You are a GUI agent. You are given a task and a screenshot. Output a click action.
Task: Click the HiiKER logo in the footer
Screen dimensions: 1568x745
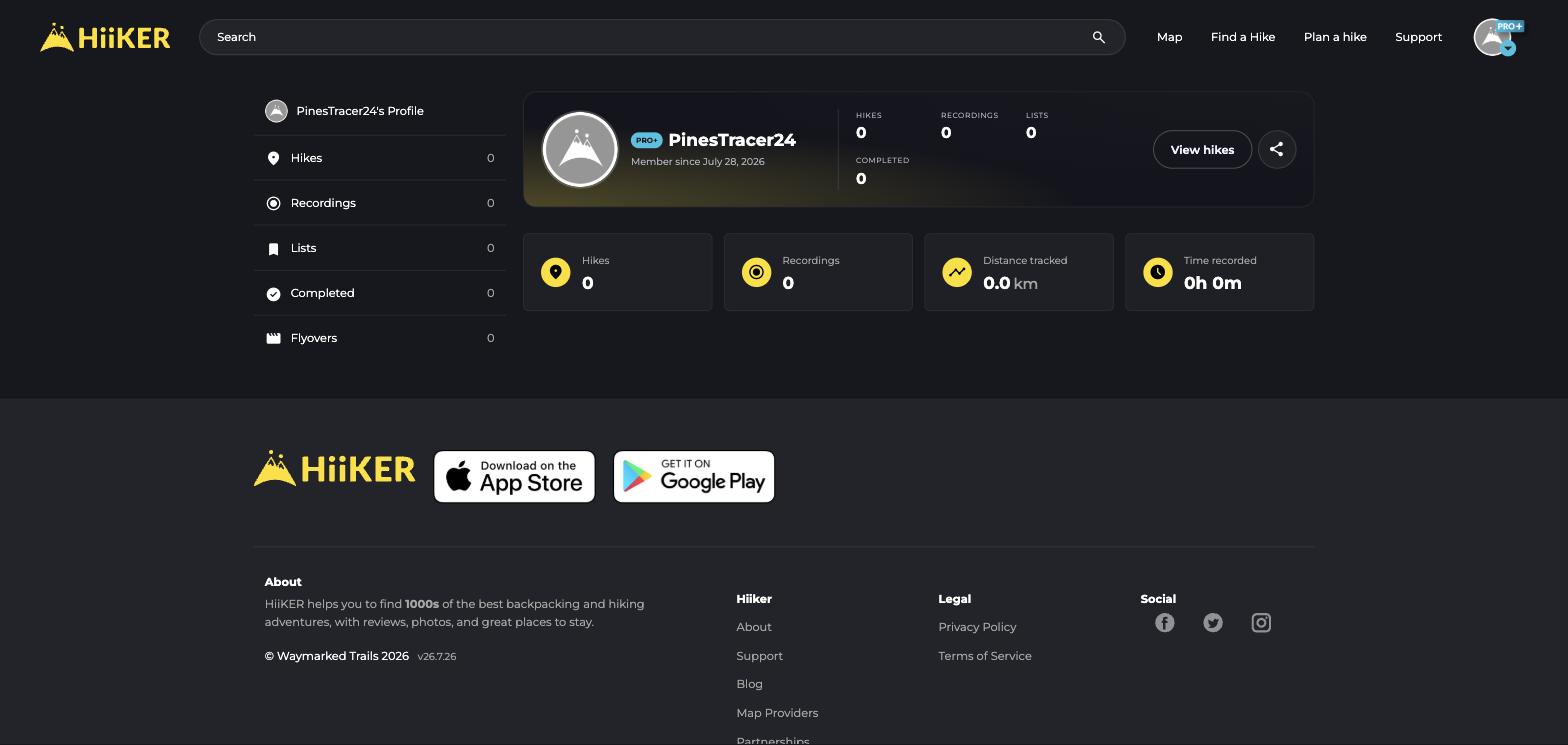pyautogui.click(x=334, y=469)
